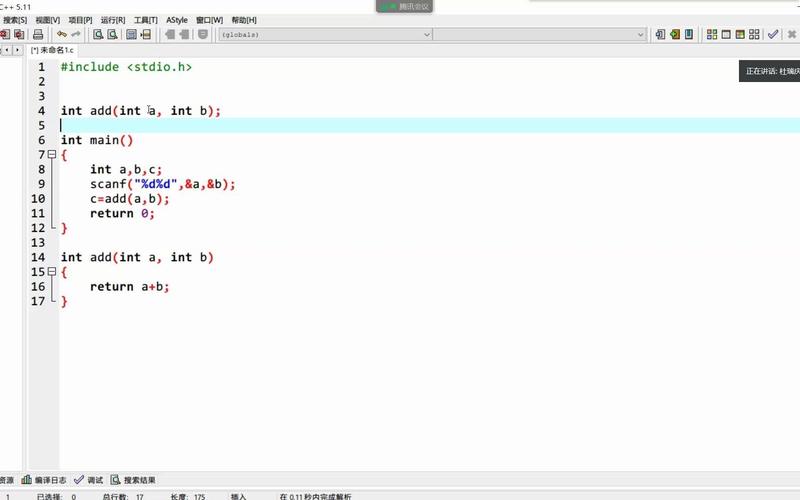Viewport: 800px width, 500px height.
Task: Open the 运行[R] menu
Action: (113, 20)
